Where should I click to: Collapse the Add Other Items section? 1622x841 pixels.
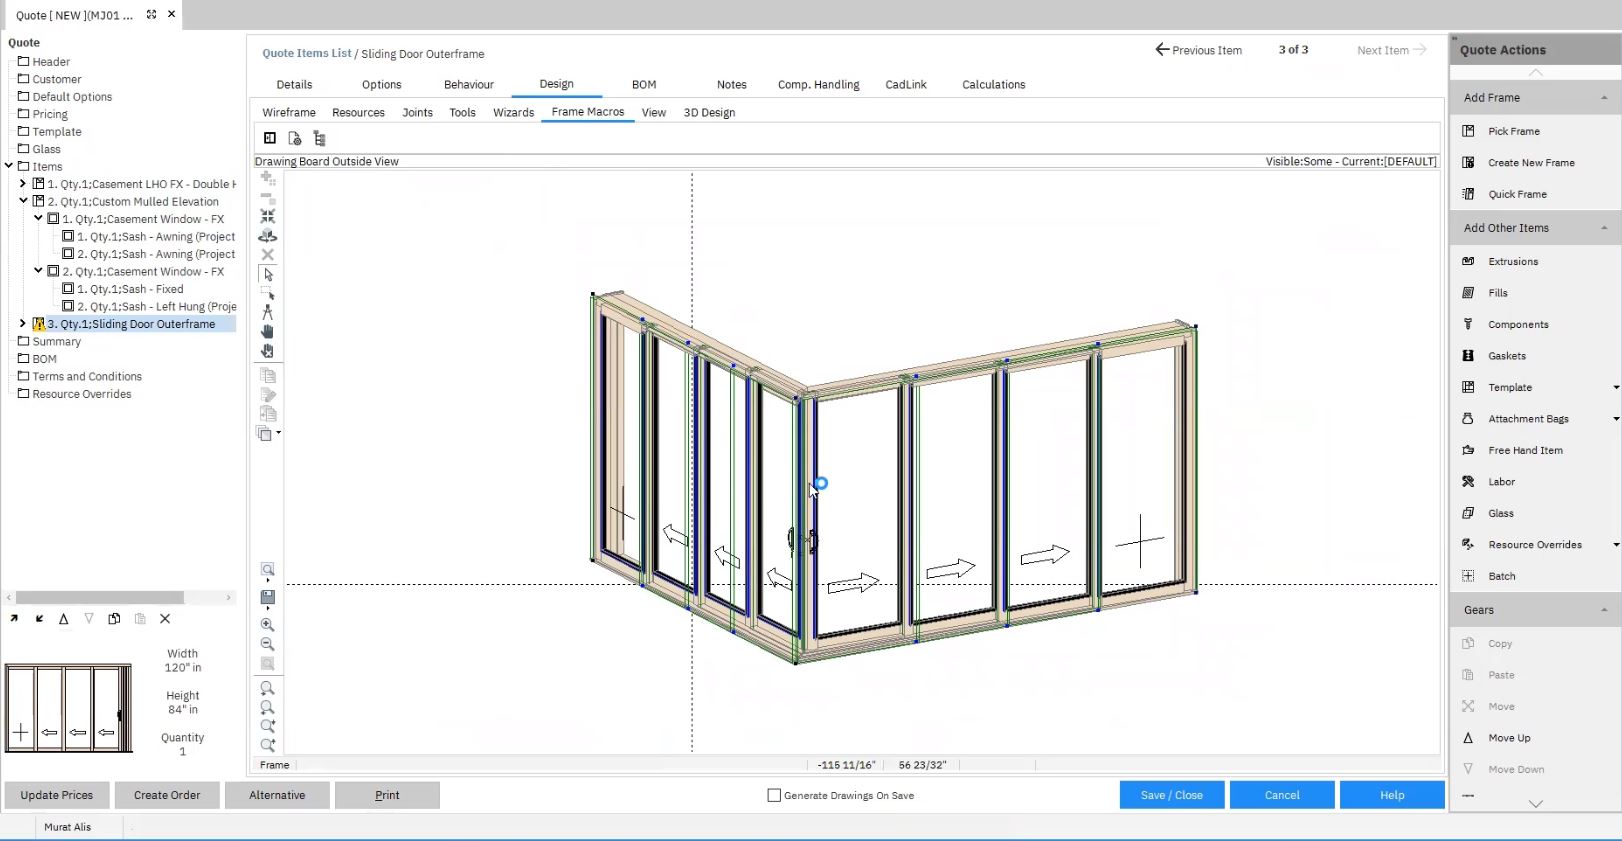(1604, 228)
